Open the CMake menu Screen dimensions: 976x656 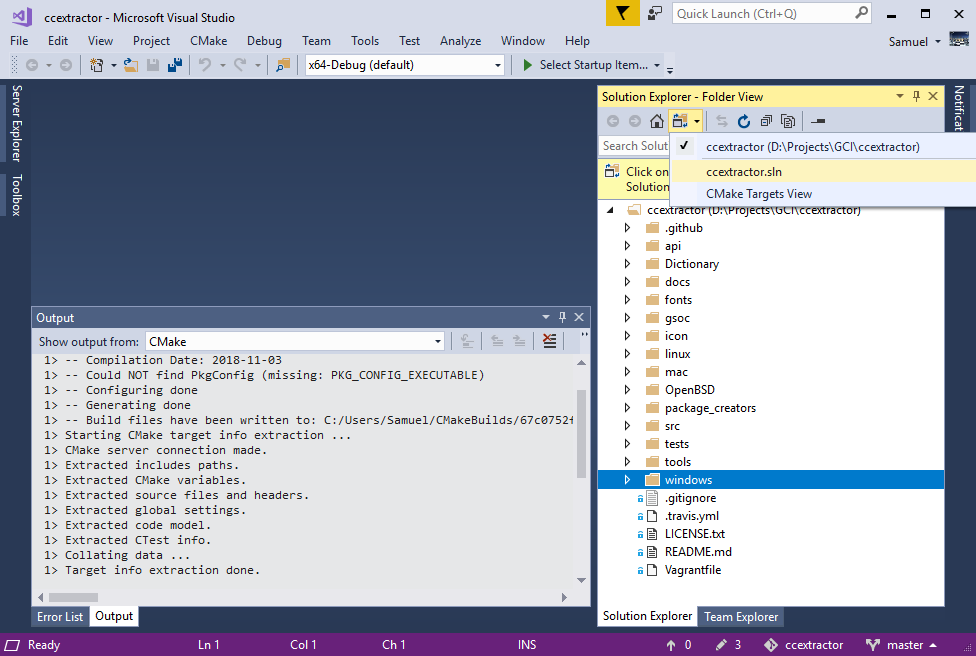pyautogui.click(x=209, y=40)
